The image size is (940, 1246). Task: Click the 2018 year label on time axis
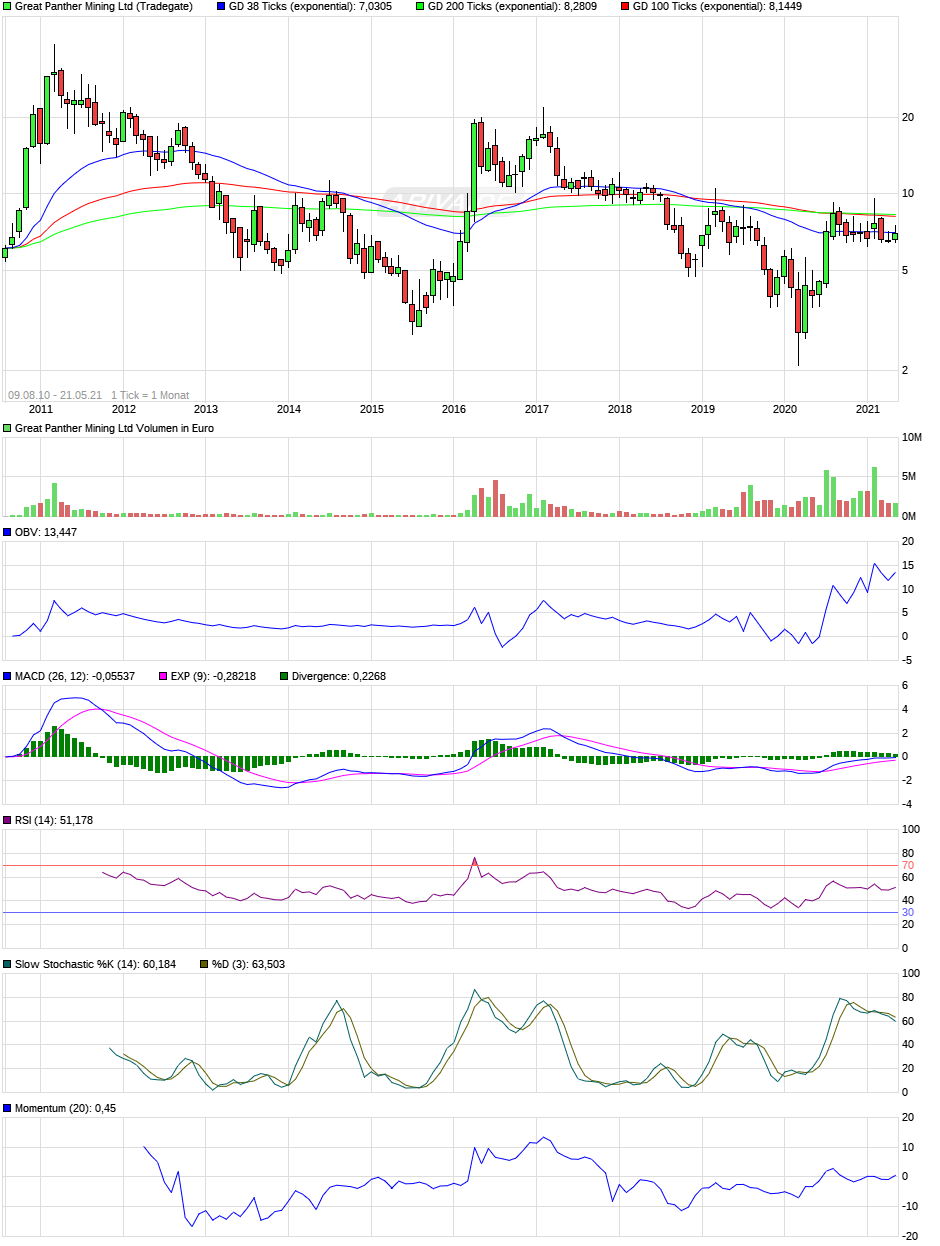[x=620, y=409]
